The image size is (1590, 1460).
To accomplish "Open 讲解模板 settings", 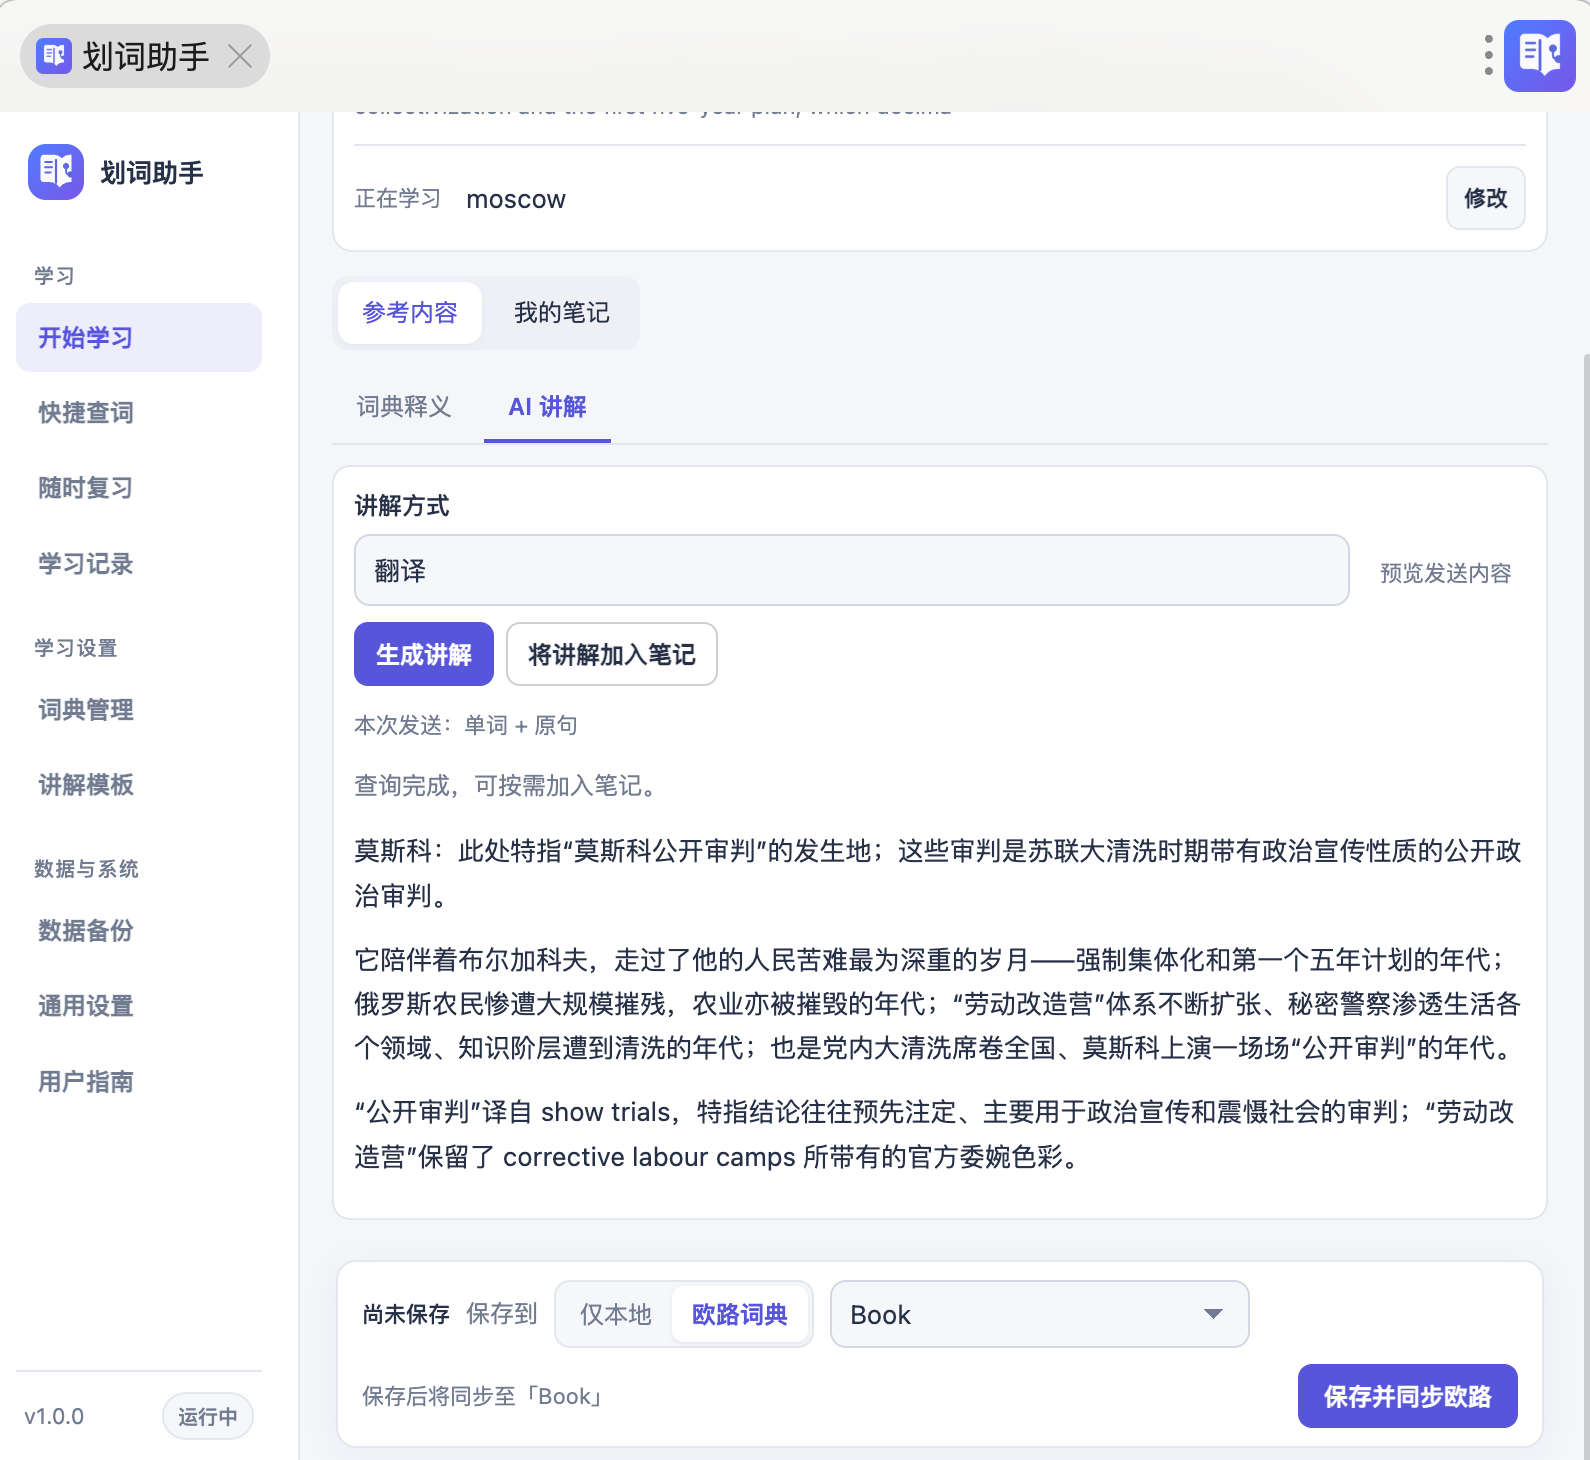I will [139, 784].
